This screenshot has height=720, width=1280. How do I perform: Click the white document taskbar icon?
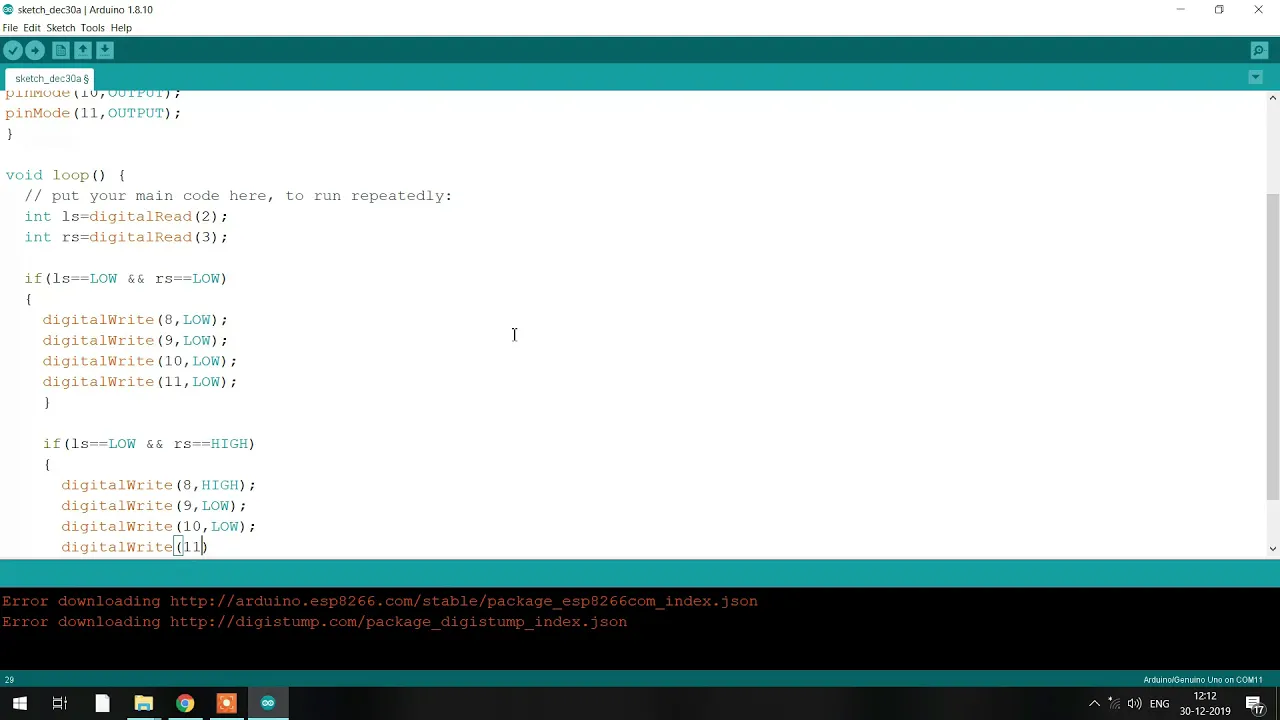[102, 703]
